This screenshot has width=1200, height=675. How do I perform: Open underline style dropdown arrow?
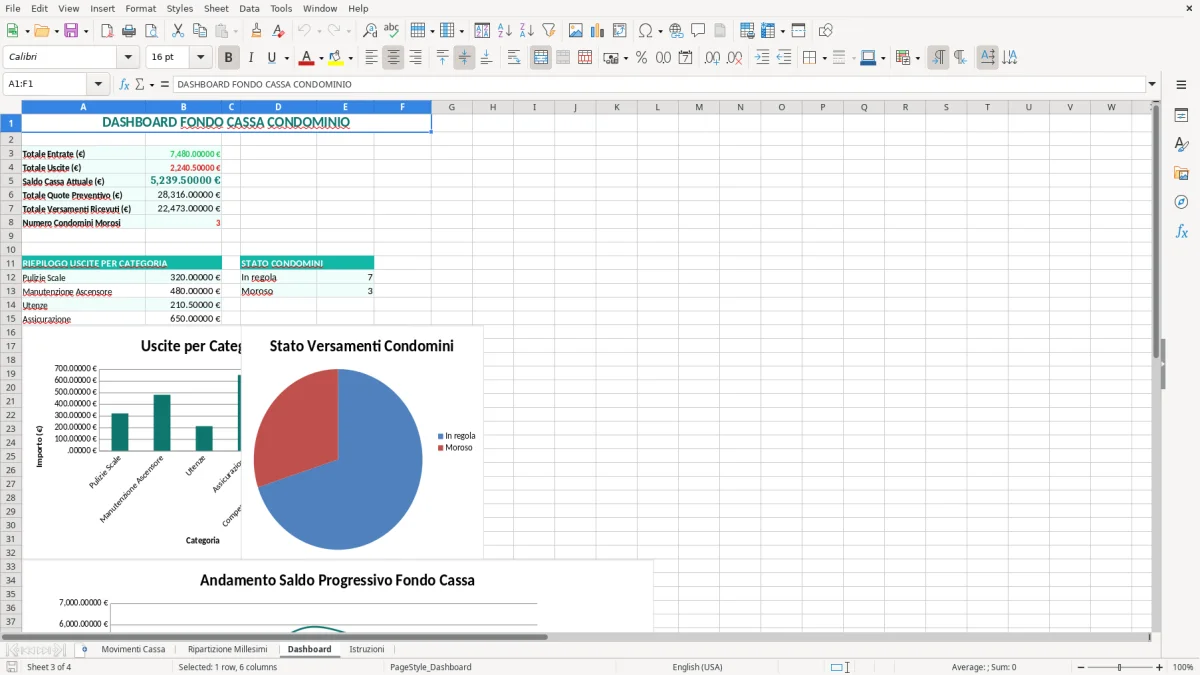coord(286,58)
